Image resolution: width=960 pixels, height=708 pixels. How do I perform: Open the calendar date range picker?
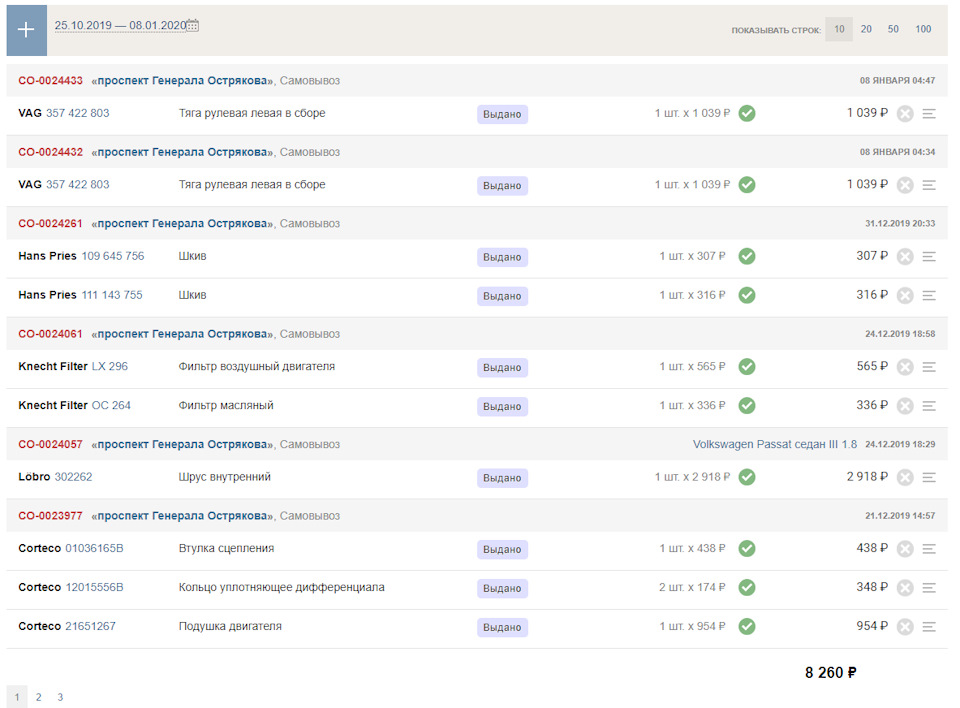point(193,26)
